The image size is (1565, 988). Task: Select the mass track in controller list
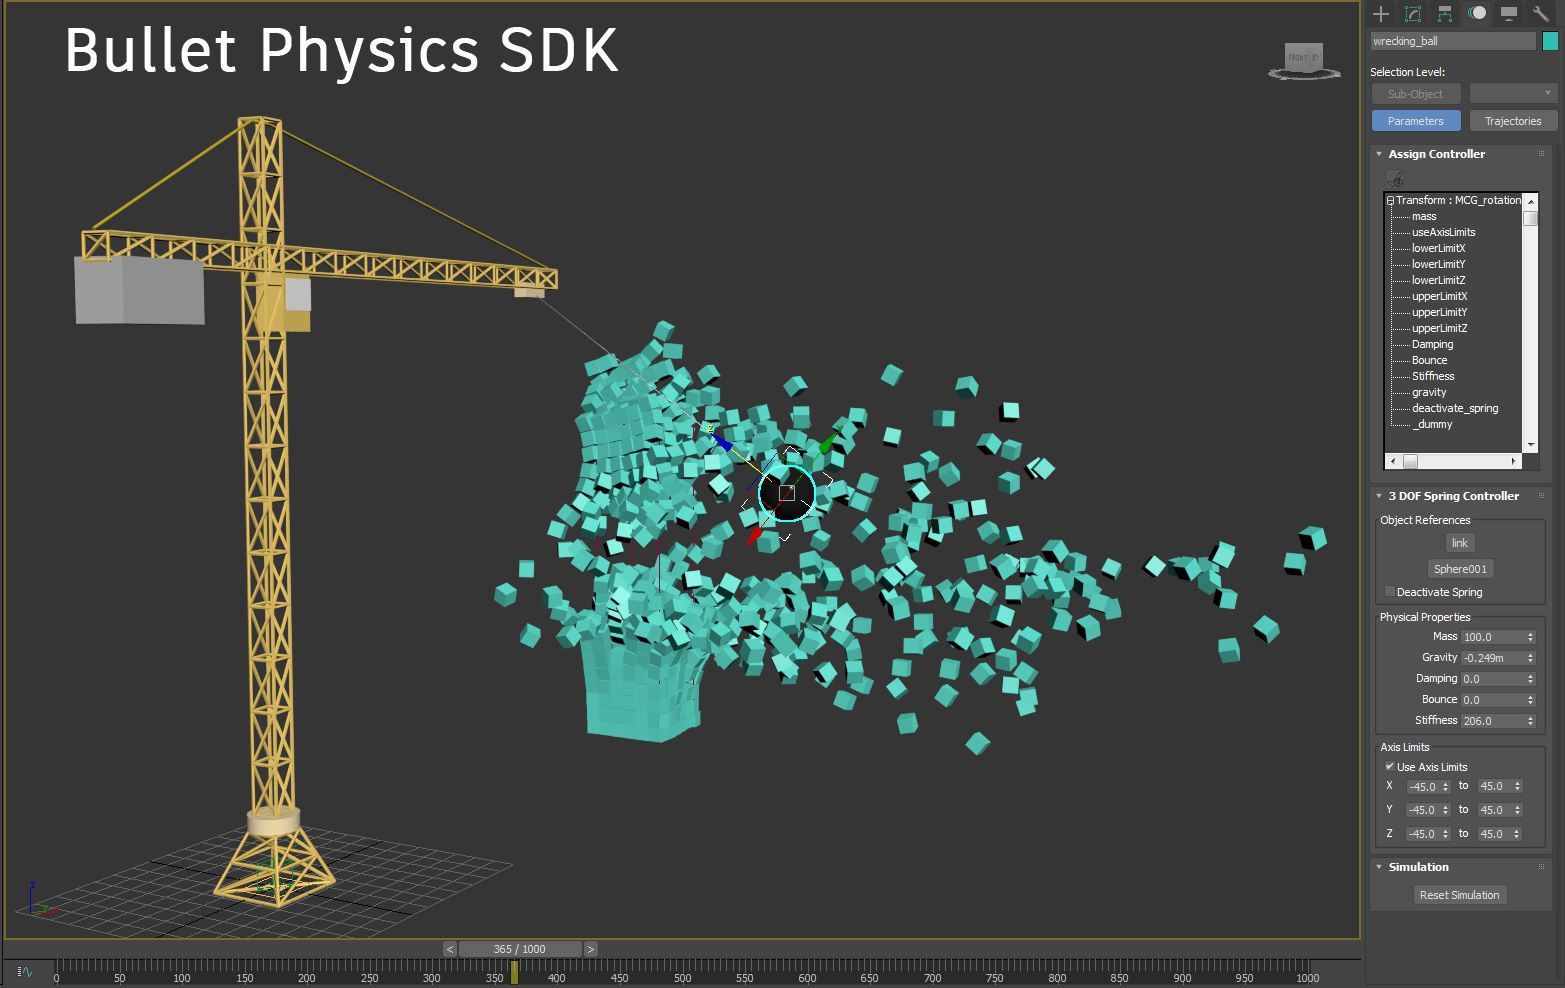(1424, 216)
